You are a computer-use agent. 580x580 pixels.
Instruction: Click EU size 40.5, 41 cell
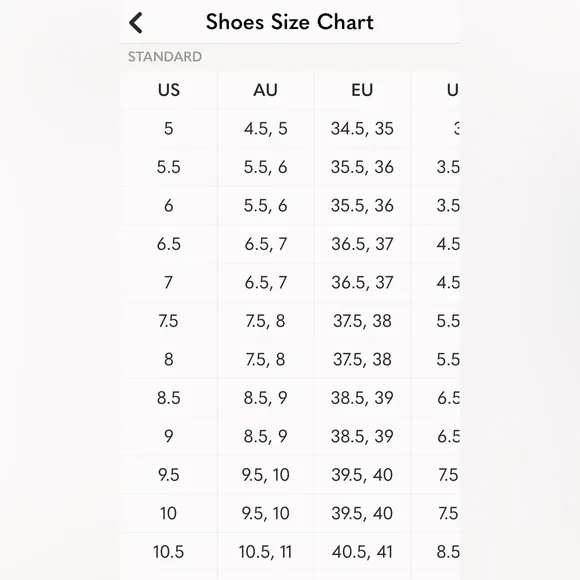[362, 552]
